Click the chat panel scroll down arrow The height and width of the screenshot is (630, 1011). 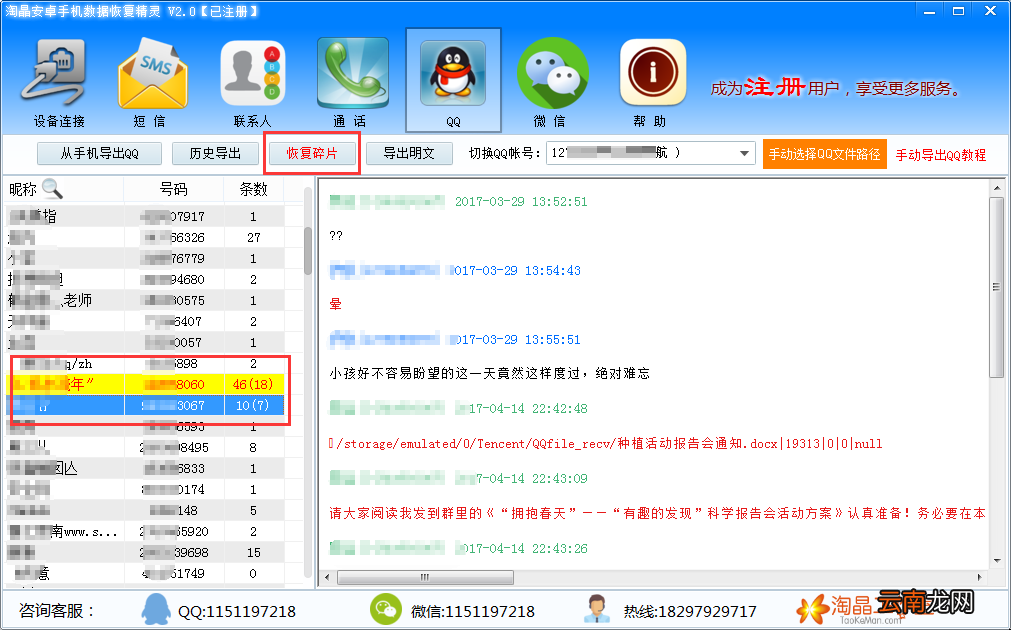[x=997, y=561]
